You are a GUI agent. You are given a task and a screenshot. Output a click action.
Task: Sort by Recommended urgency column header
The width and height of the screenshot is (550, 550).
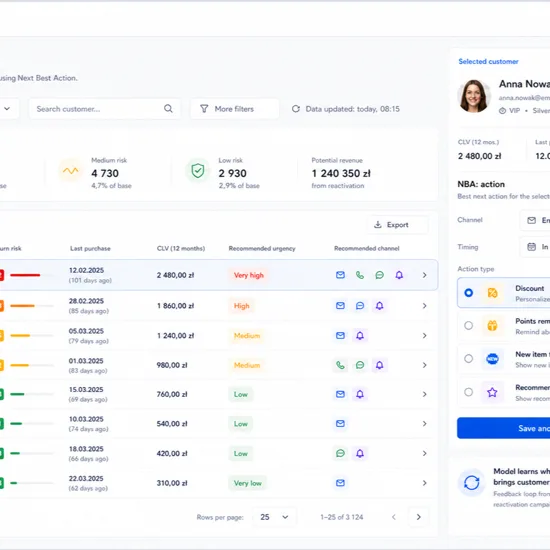point(262,248)
